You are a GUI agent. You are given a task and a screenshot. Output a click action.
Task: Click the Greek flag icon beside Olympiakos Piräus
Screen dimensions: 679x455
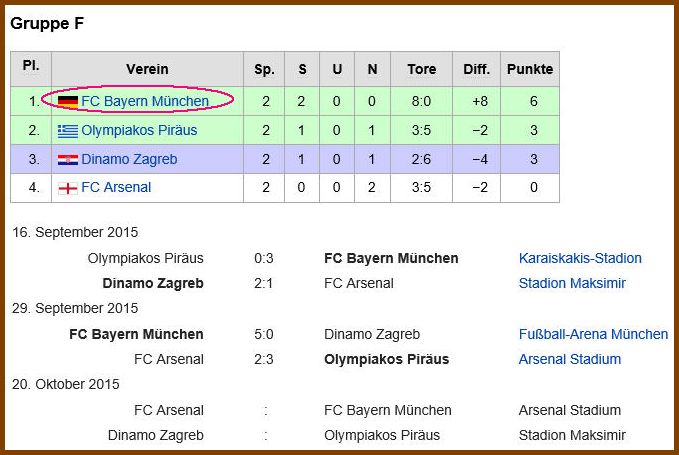[68, 131]
